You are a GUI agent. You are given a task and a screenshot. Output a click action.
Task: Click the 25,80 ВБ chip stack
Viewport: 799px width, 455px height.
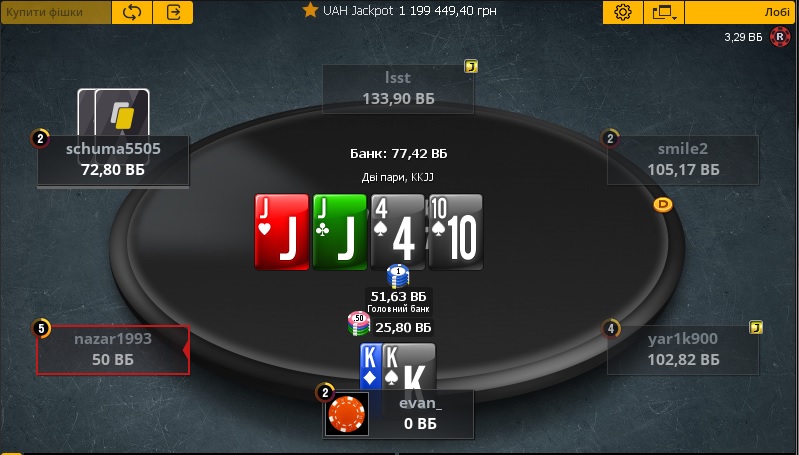point(390,325)
